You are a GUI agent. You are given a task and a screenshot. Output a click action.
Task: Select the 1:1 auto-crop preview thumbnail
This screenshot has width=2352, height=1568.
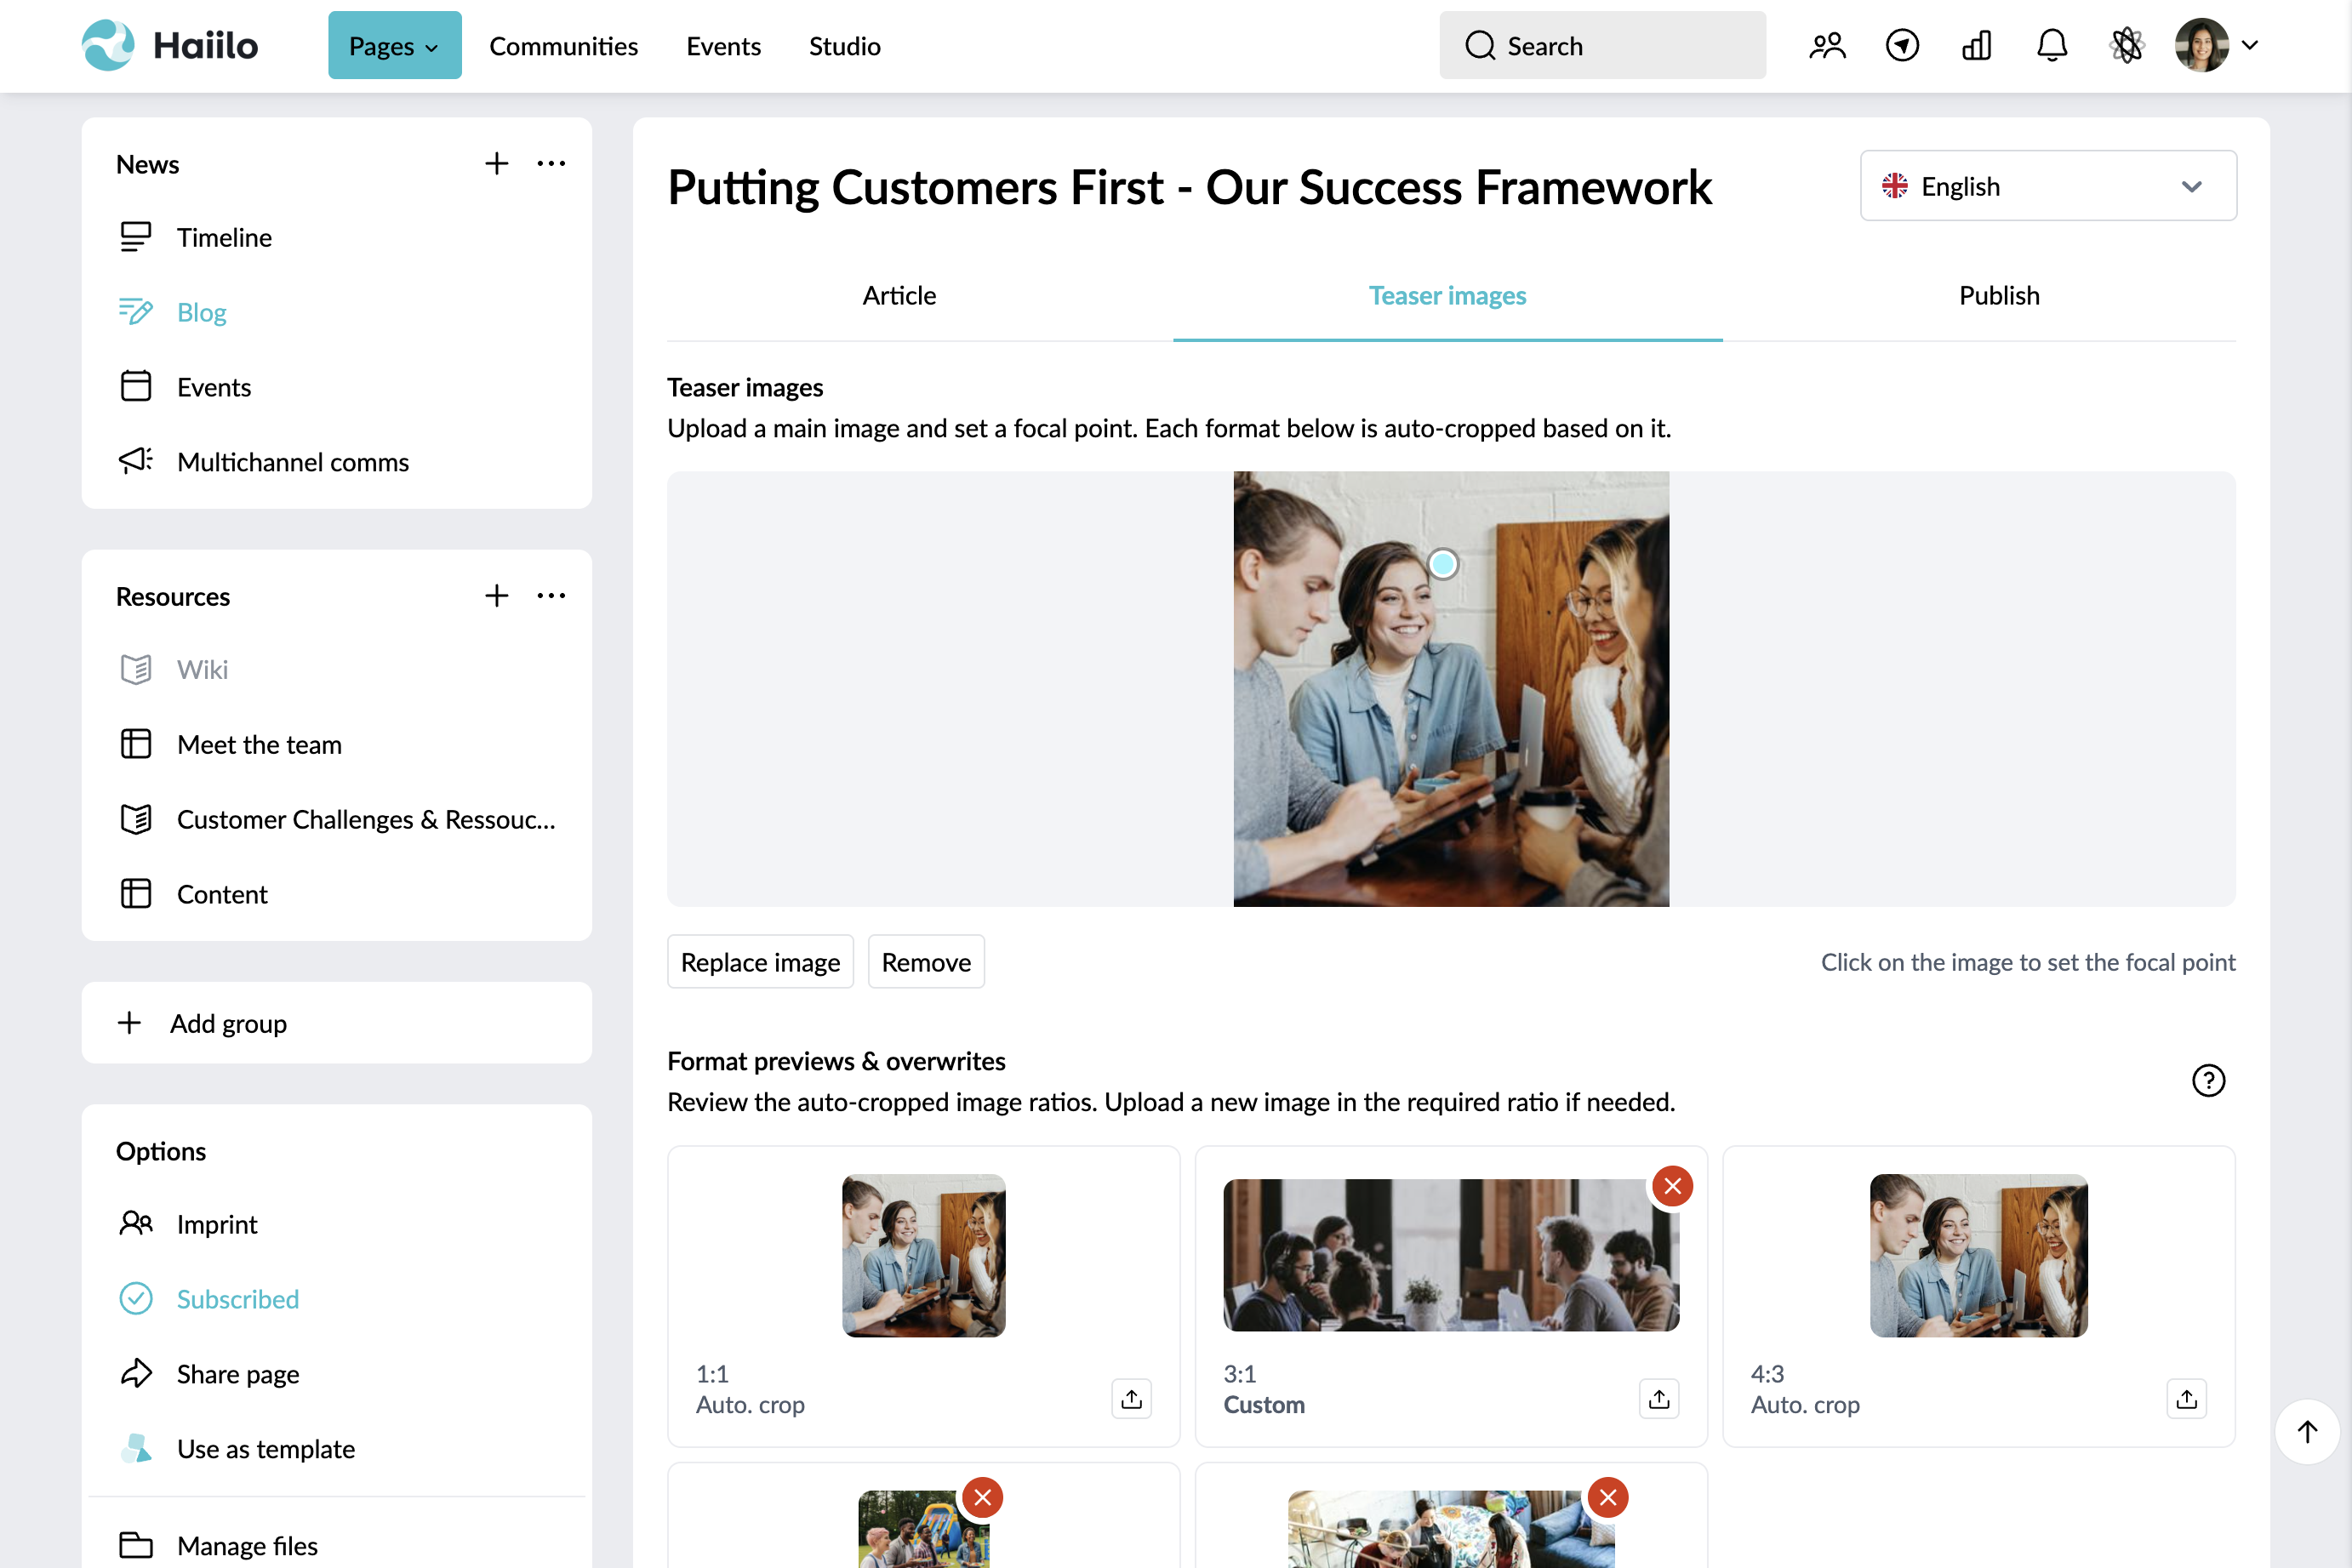[x=923, y=1255]
